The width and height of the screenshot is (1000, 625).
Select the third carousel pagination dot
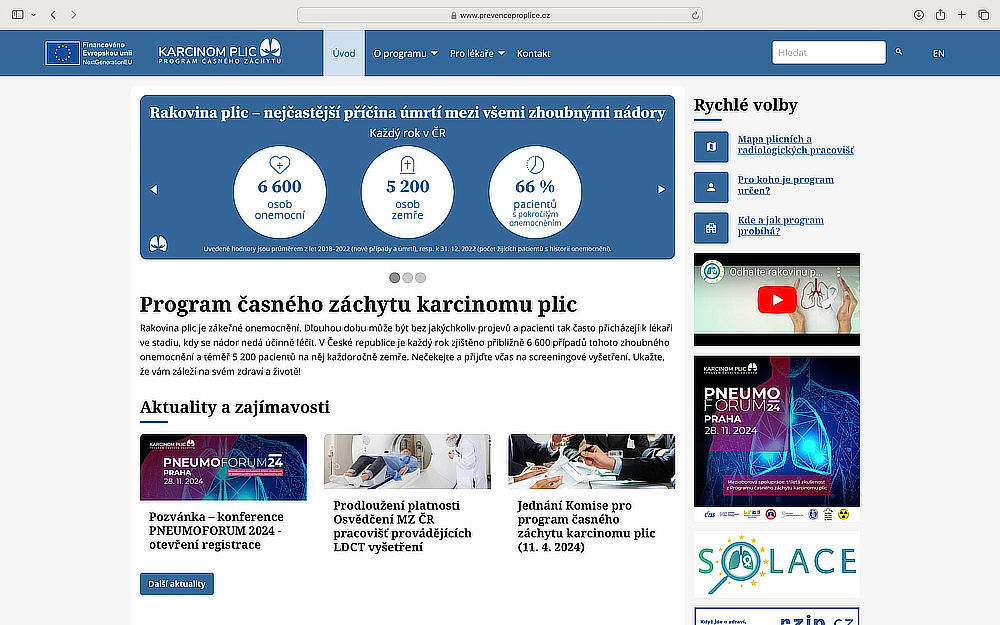pyautogui.click(x=420, y=278)
